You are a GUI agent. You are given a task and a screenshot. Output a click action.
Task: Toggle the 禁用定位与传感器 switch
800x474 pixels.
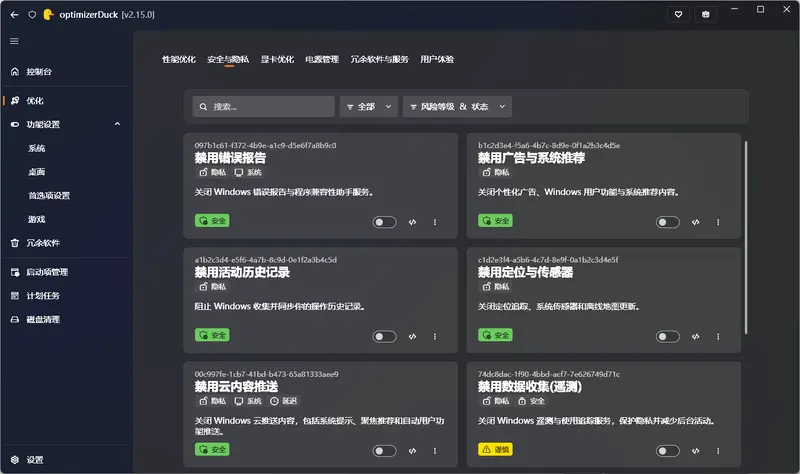[x=667, y=336]
